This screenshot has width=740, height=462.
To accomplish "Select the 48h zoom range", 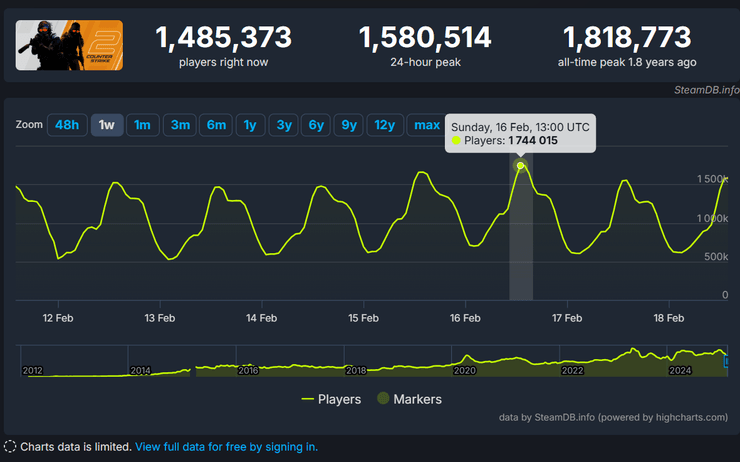I will 67,125.
